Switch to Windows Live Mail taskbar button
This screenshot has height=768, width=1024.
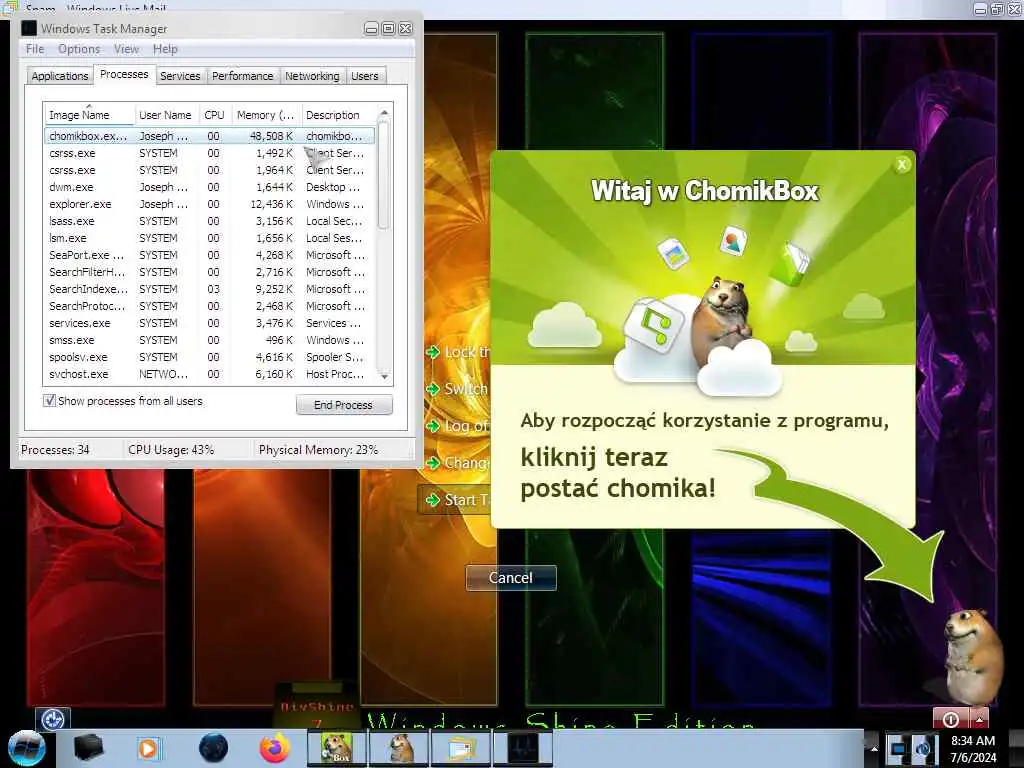(462, 748)
